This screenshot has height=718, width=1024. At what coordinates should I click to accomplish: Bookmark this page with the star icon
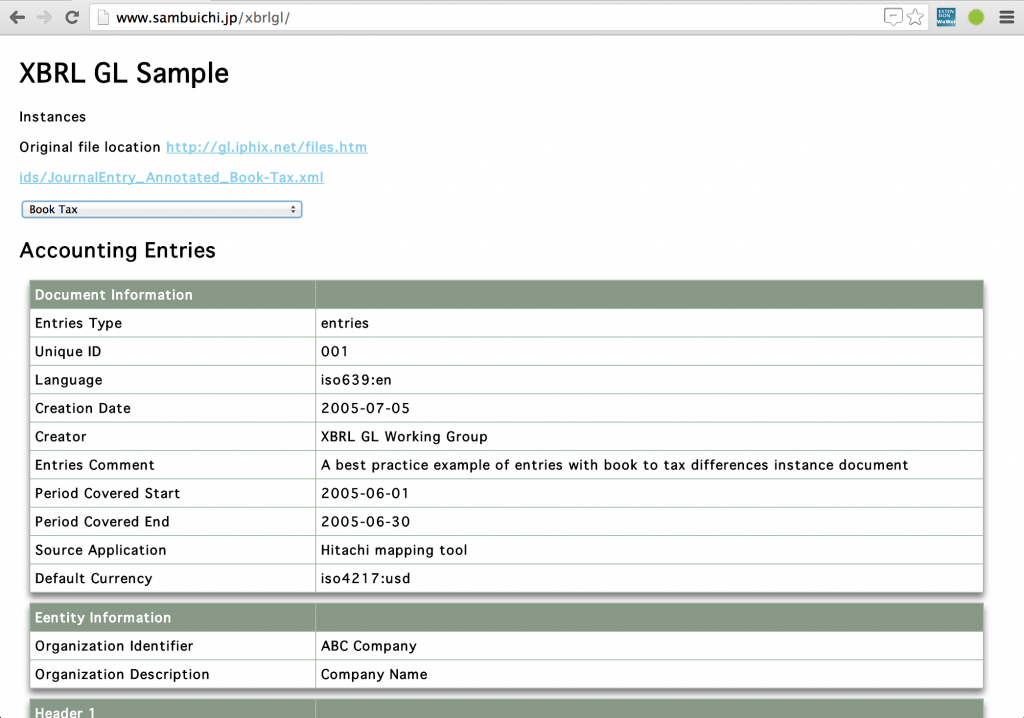(x=915, y=17)
